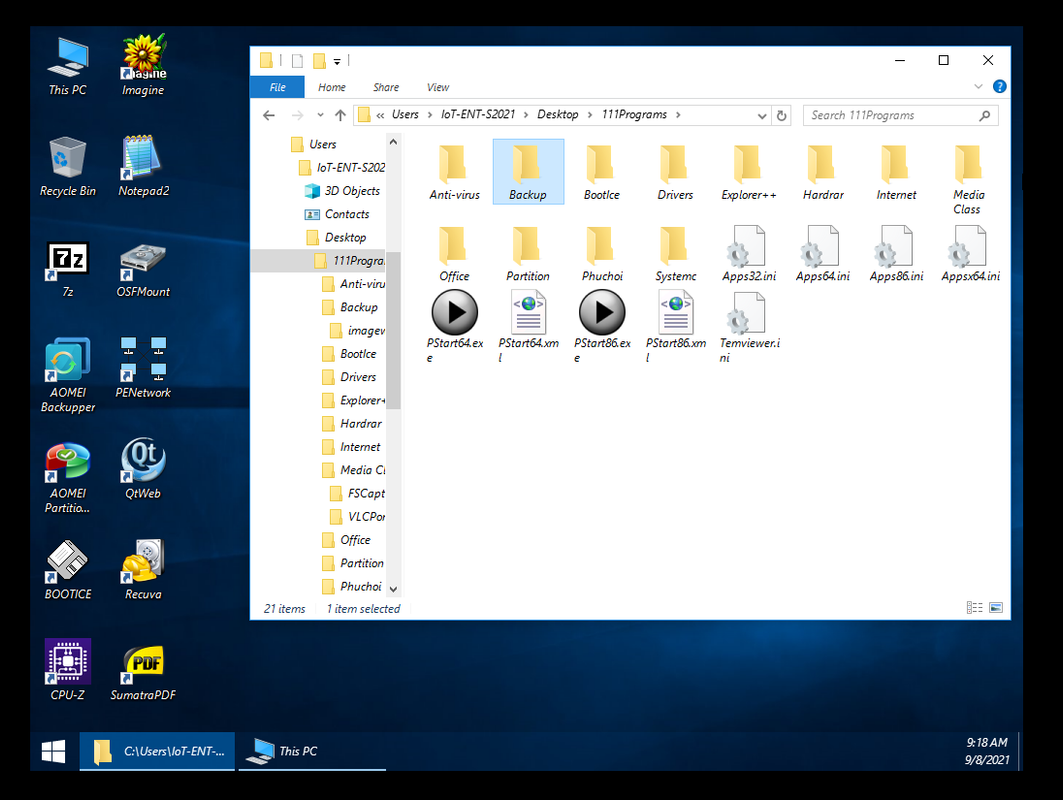Select the 7z desktop shortcut
The width and height of the screenshot is (1063, 800).
pos(67,269)
